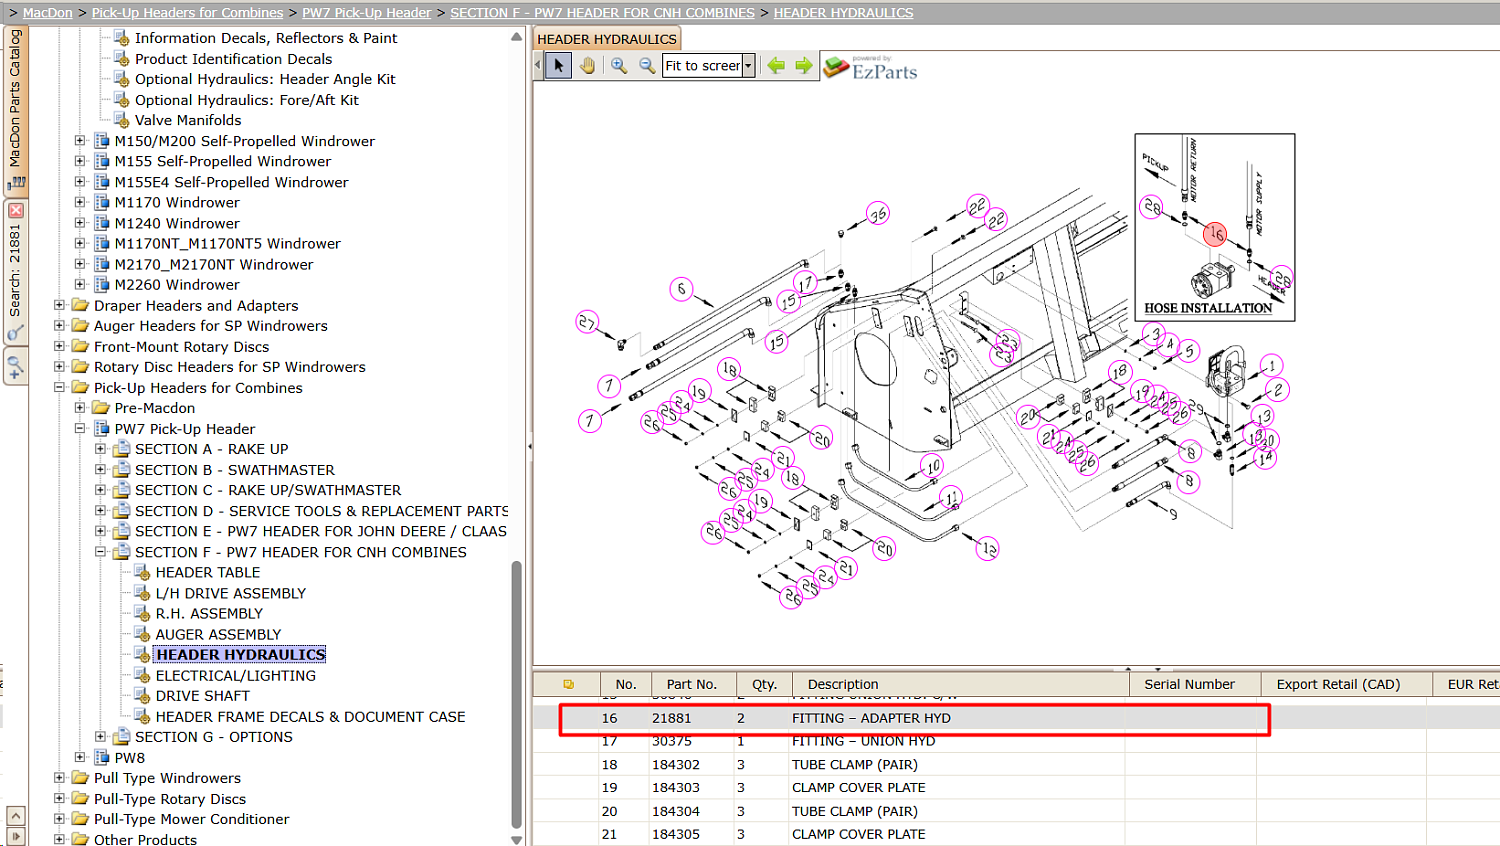Go to previous page with green left arrow

pos(776,66)
